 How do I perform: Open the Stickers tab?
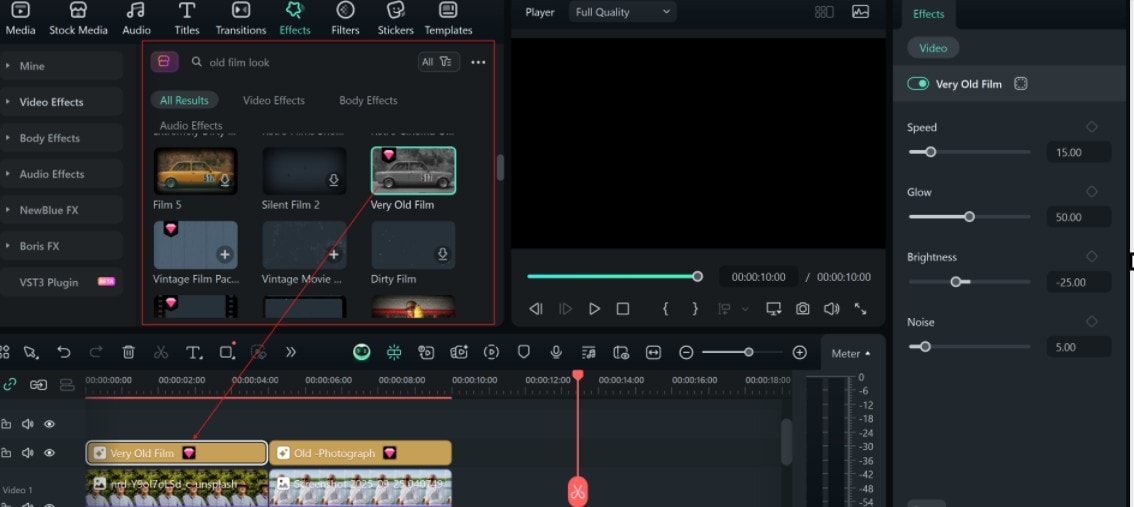[396, 19]
